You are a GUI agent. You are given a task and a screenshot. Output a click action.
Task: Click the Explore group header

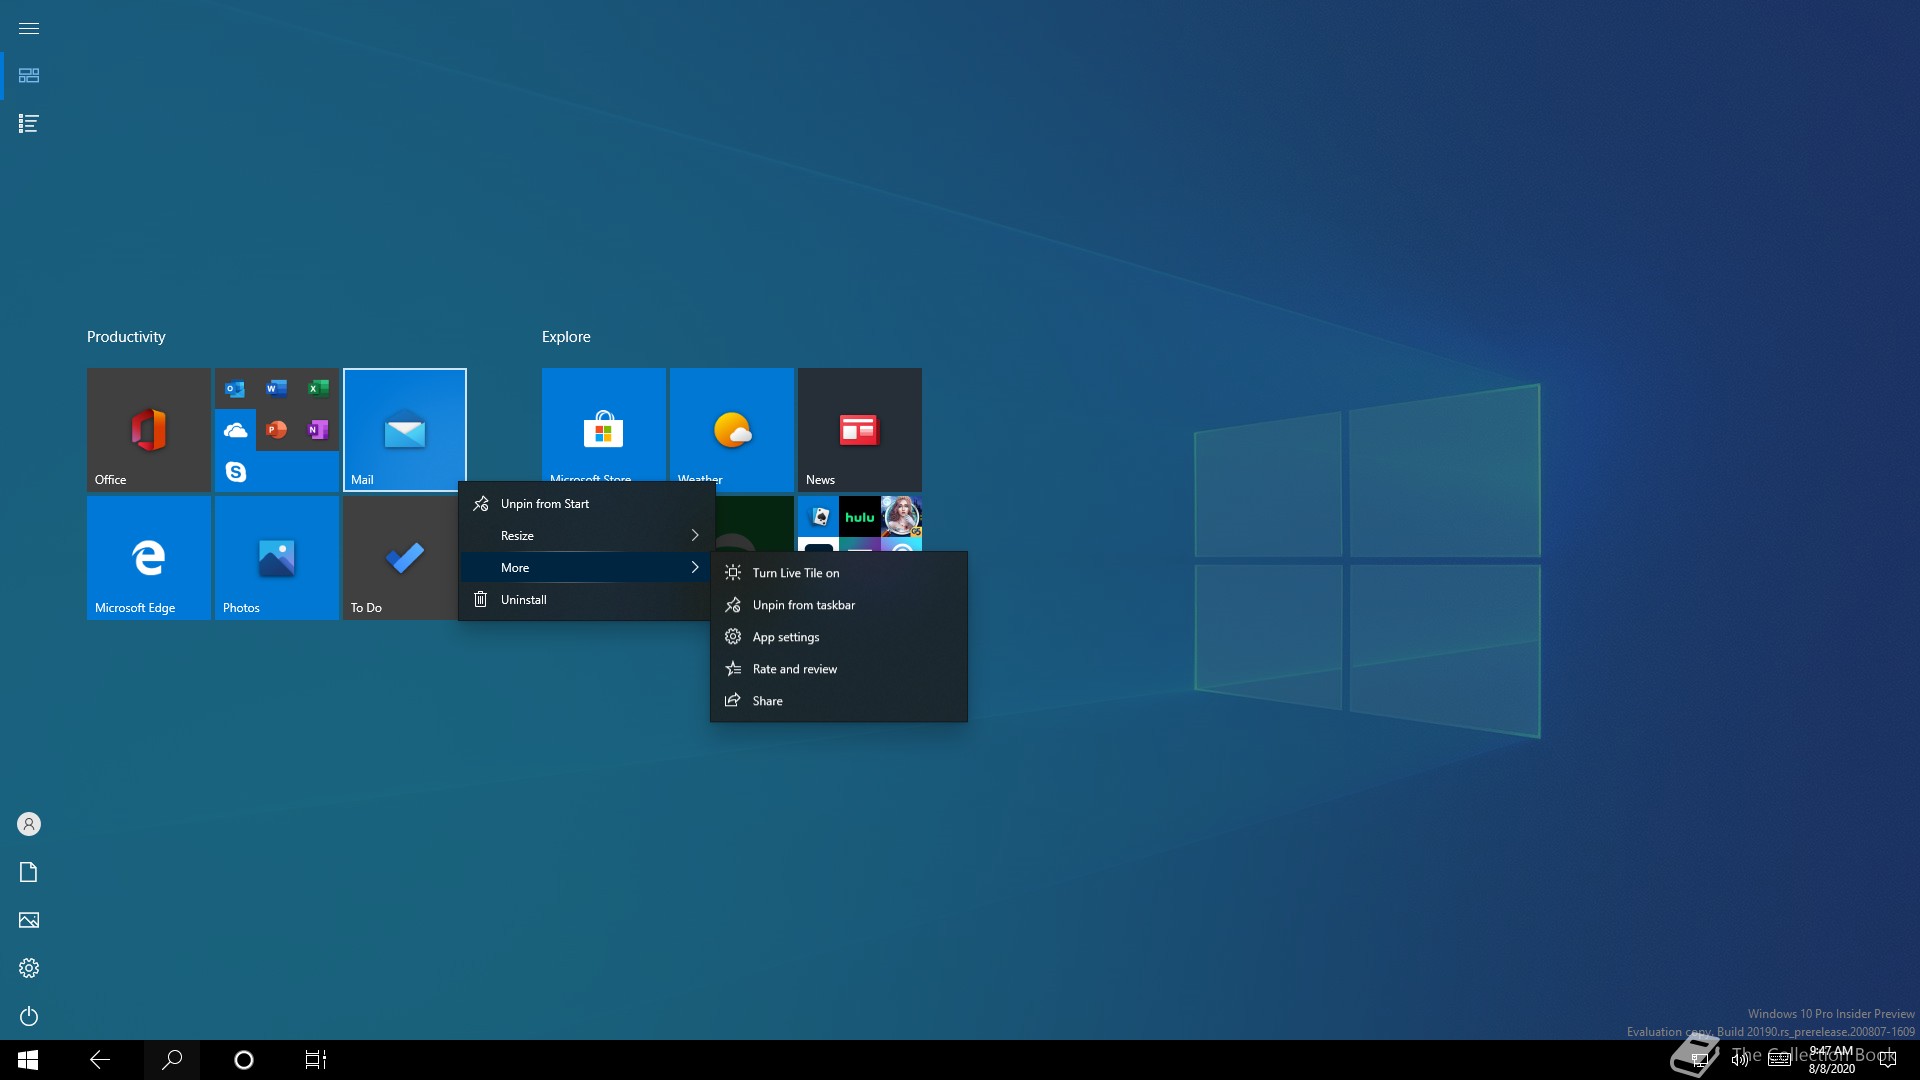point(566,337)
